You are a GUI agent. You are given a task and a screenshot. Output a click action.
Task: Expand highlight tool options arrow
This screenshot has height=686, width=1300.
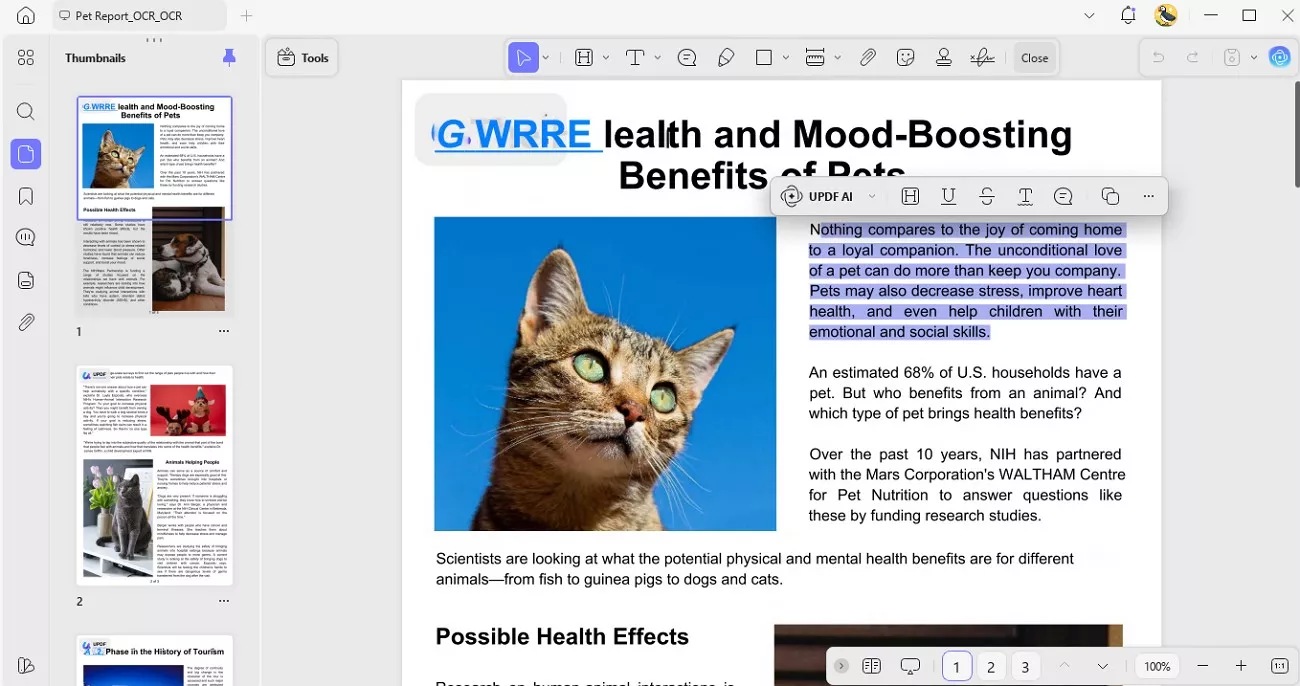[606, 58]
